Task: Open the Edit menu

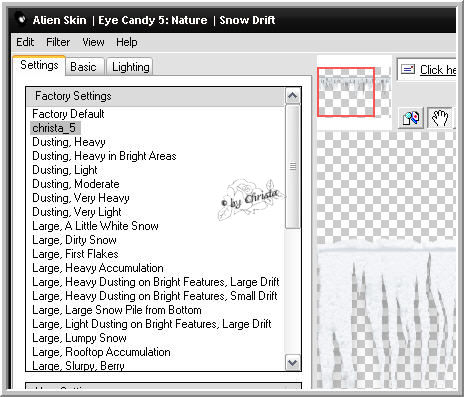Action: (25, 42)
